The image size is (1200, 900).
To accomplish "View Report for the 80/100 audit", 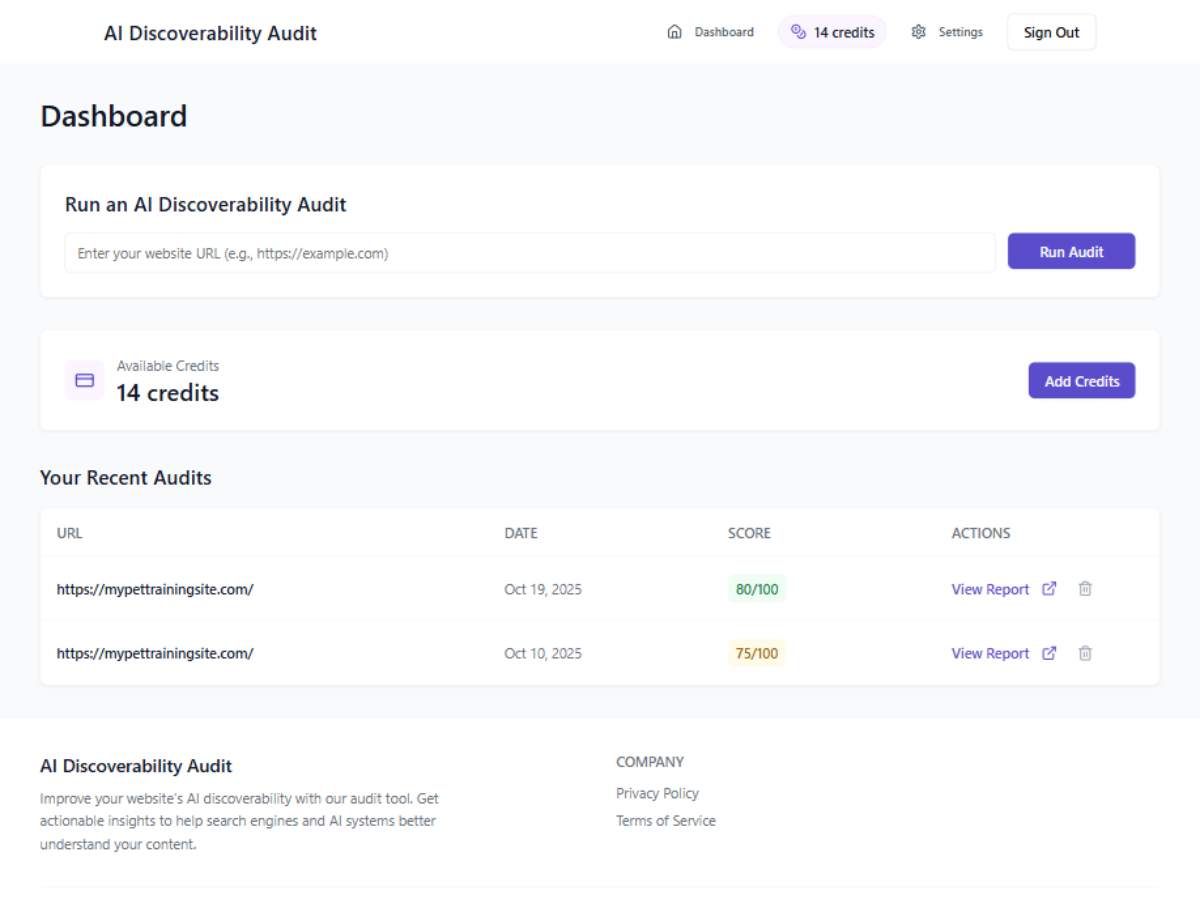I will coord(990,589).
